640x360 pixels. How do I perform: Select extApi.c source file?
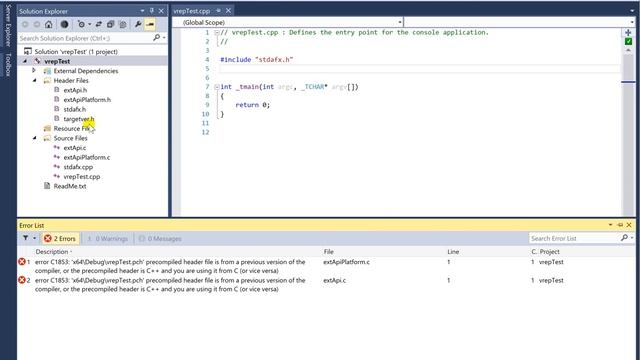tap(75, 148)
